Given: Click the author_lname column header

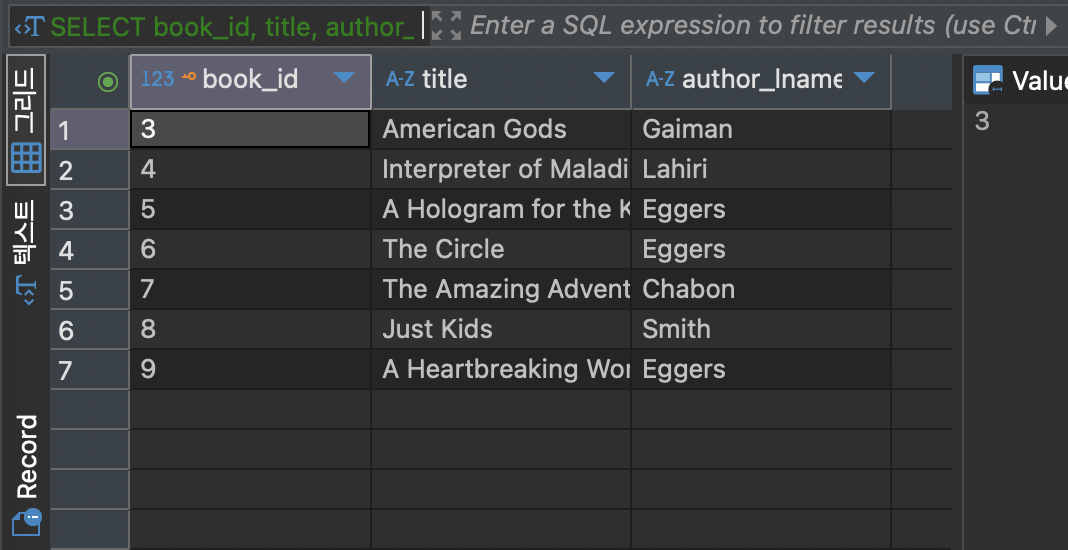Looking at the screenshot, I should [761, 81].
